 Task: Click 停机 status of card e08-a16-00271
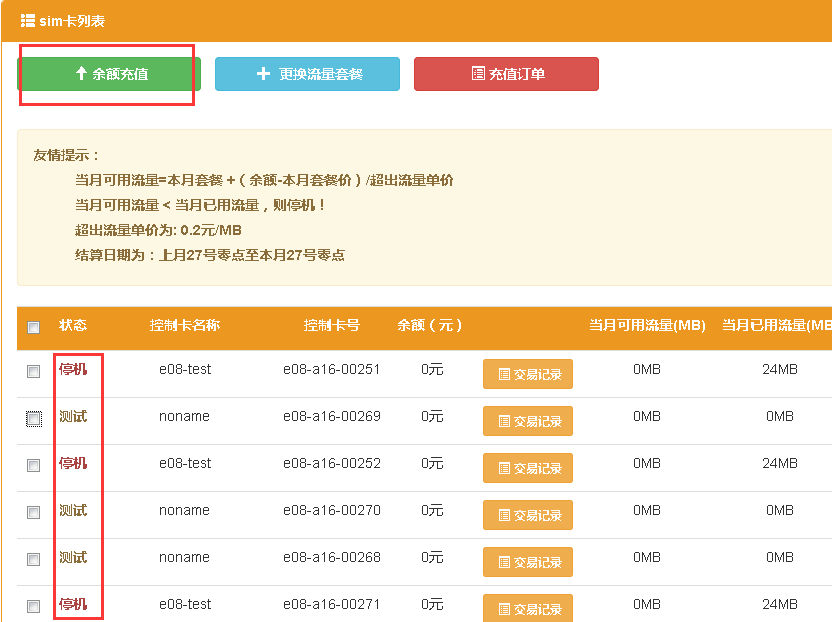73,604
